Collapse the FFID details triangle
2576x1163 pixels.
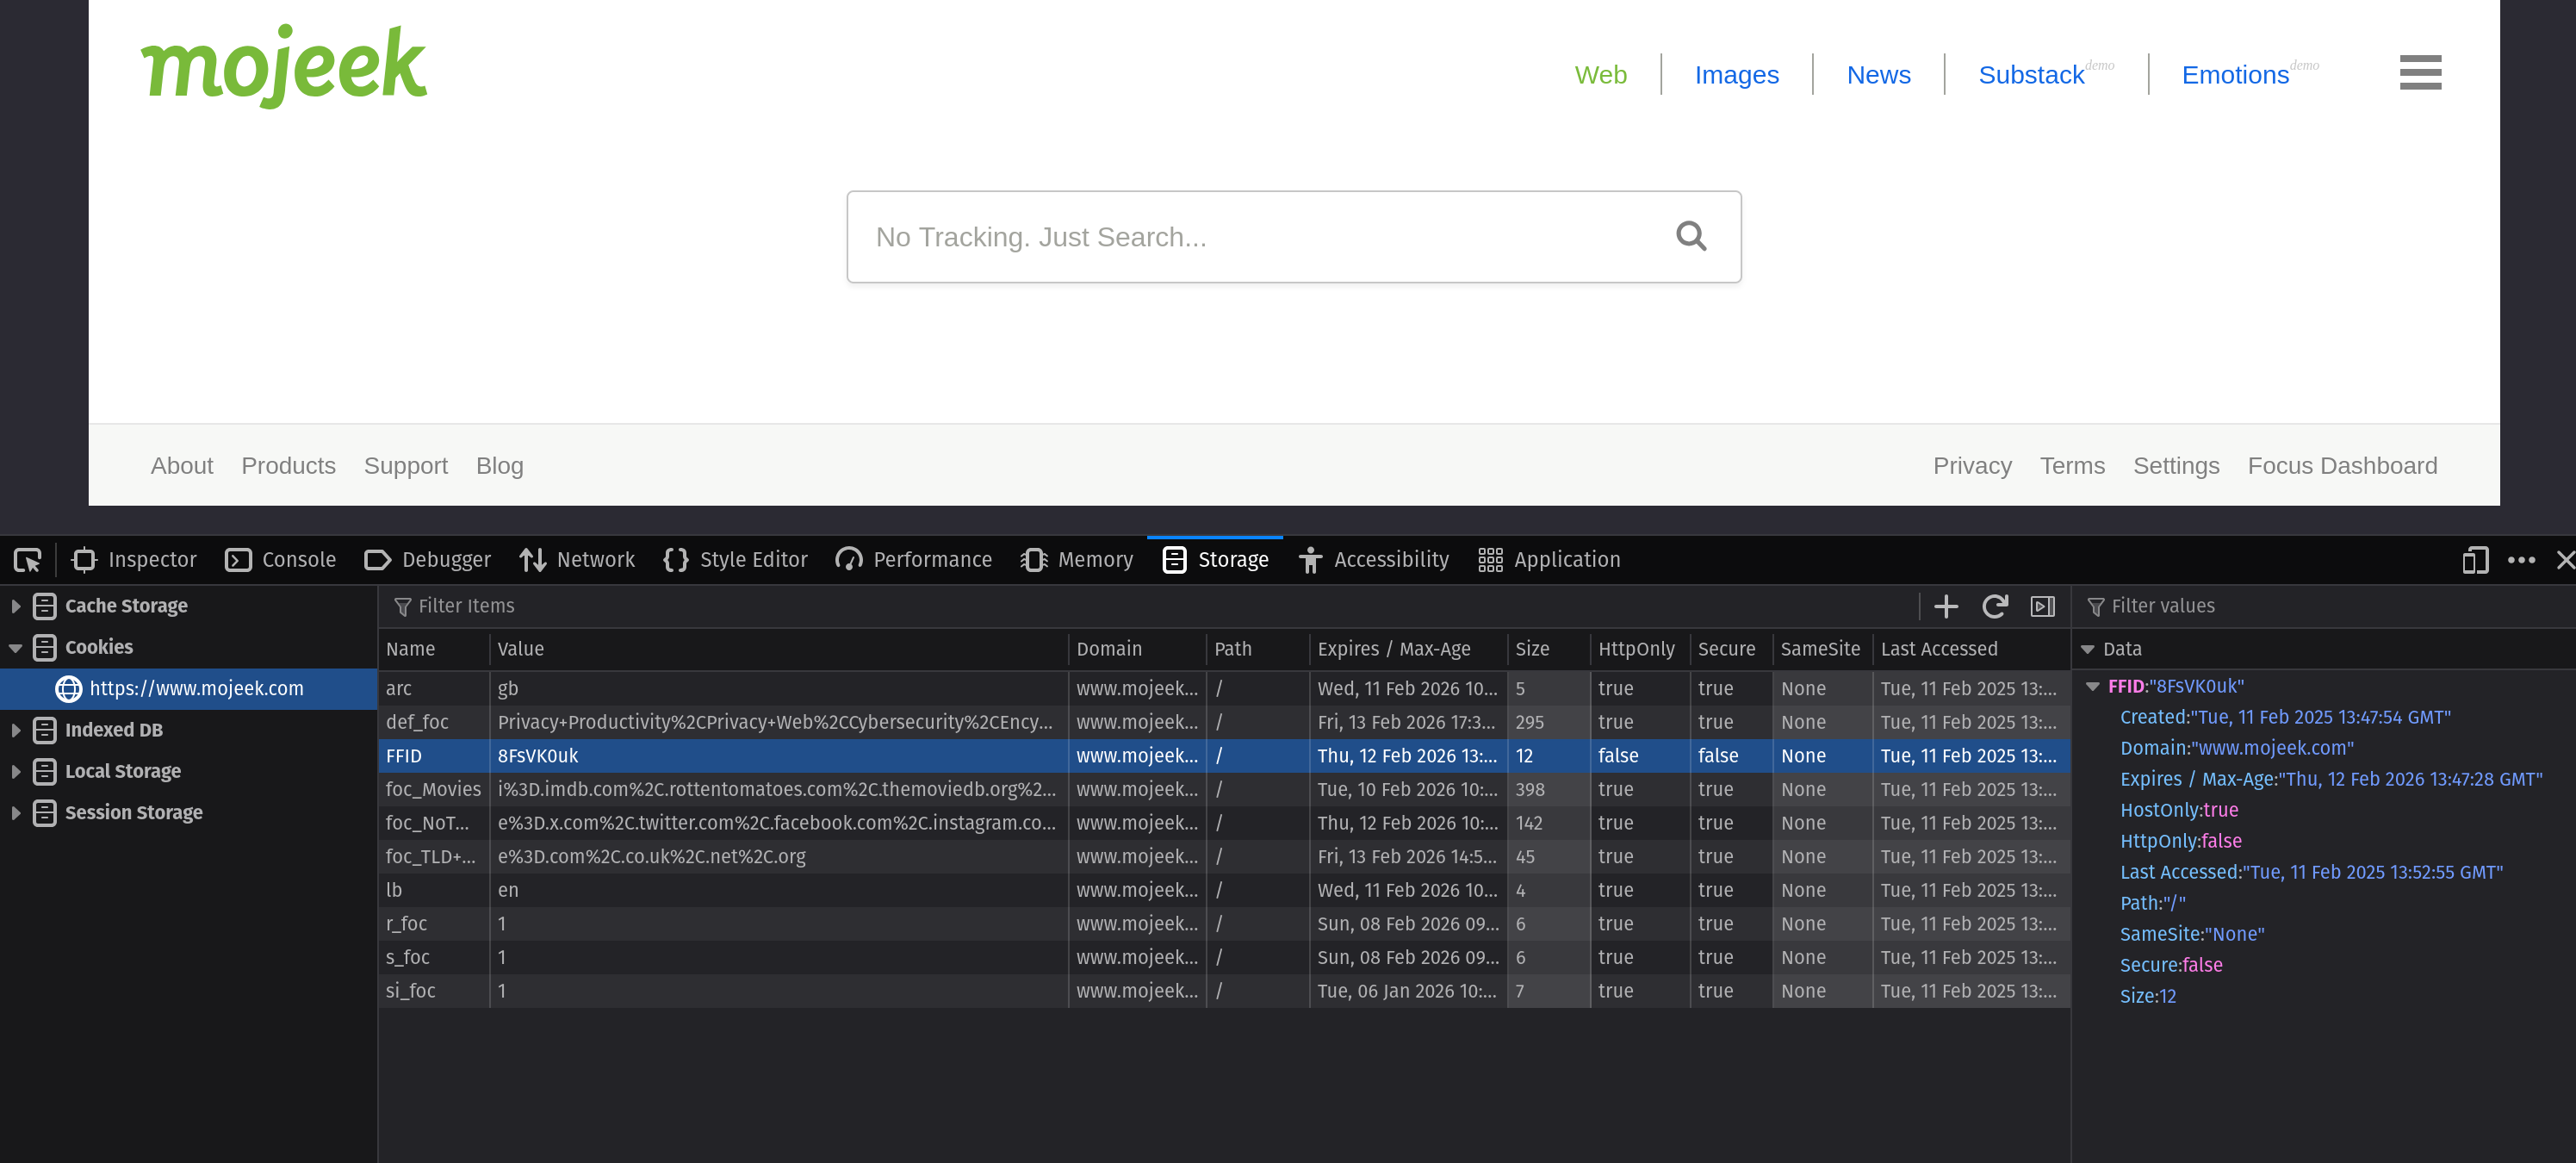click(x=2093, y=686)
